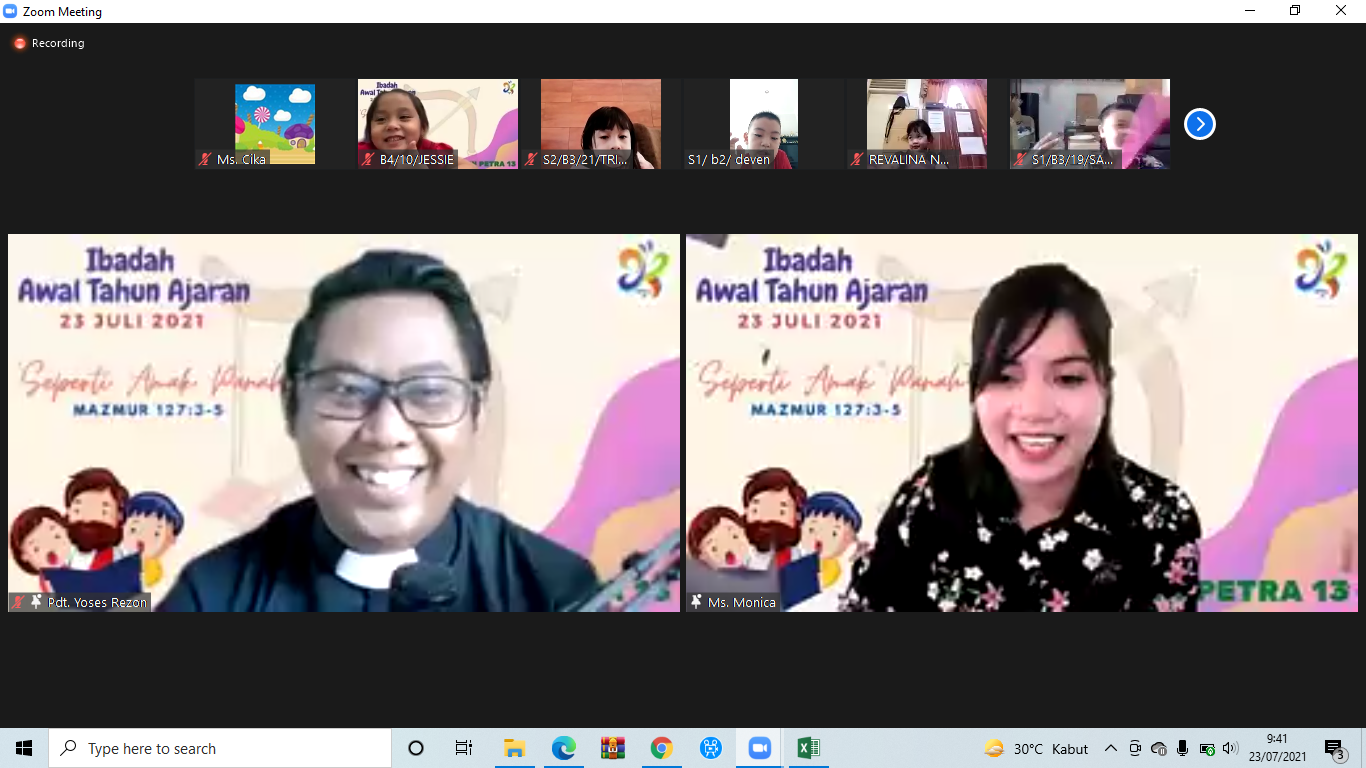Click the pin icon beside Ms. Monica's name
The width and height of the screenshot is (1366, 768).
click(x=696, y=602)
